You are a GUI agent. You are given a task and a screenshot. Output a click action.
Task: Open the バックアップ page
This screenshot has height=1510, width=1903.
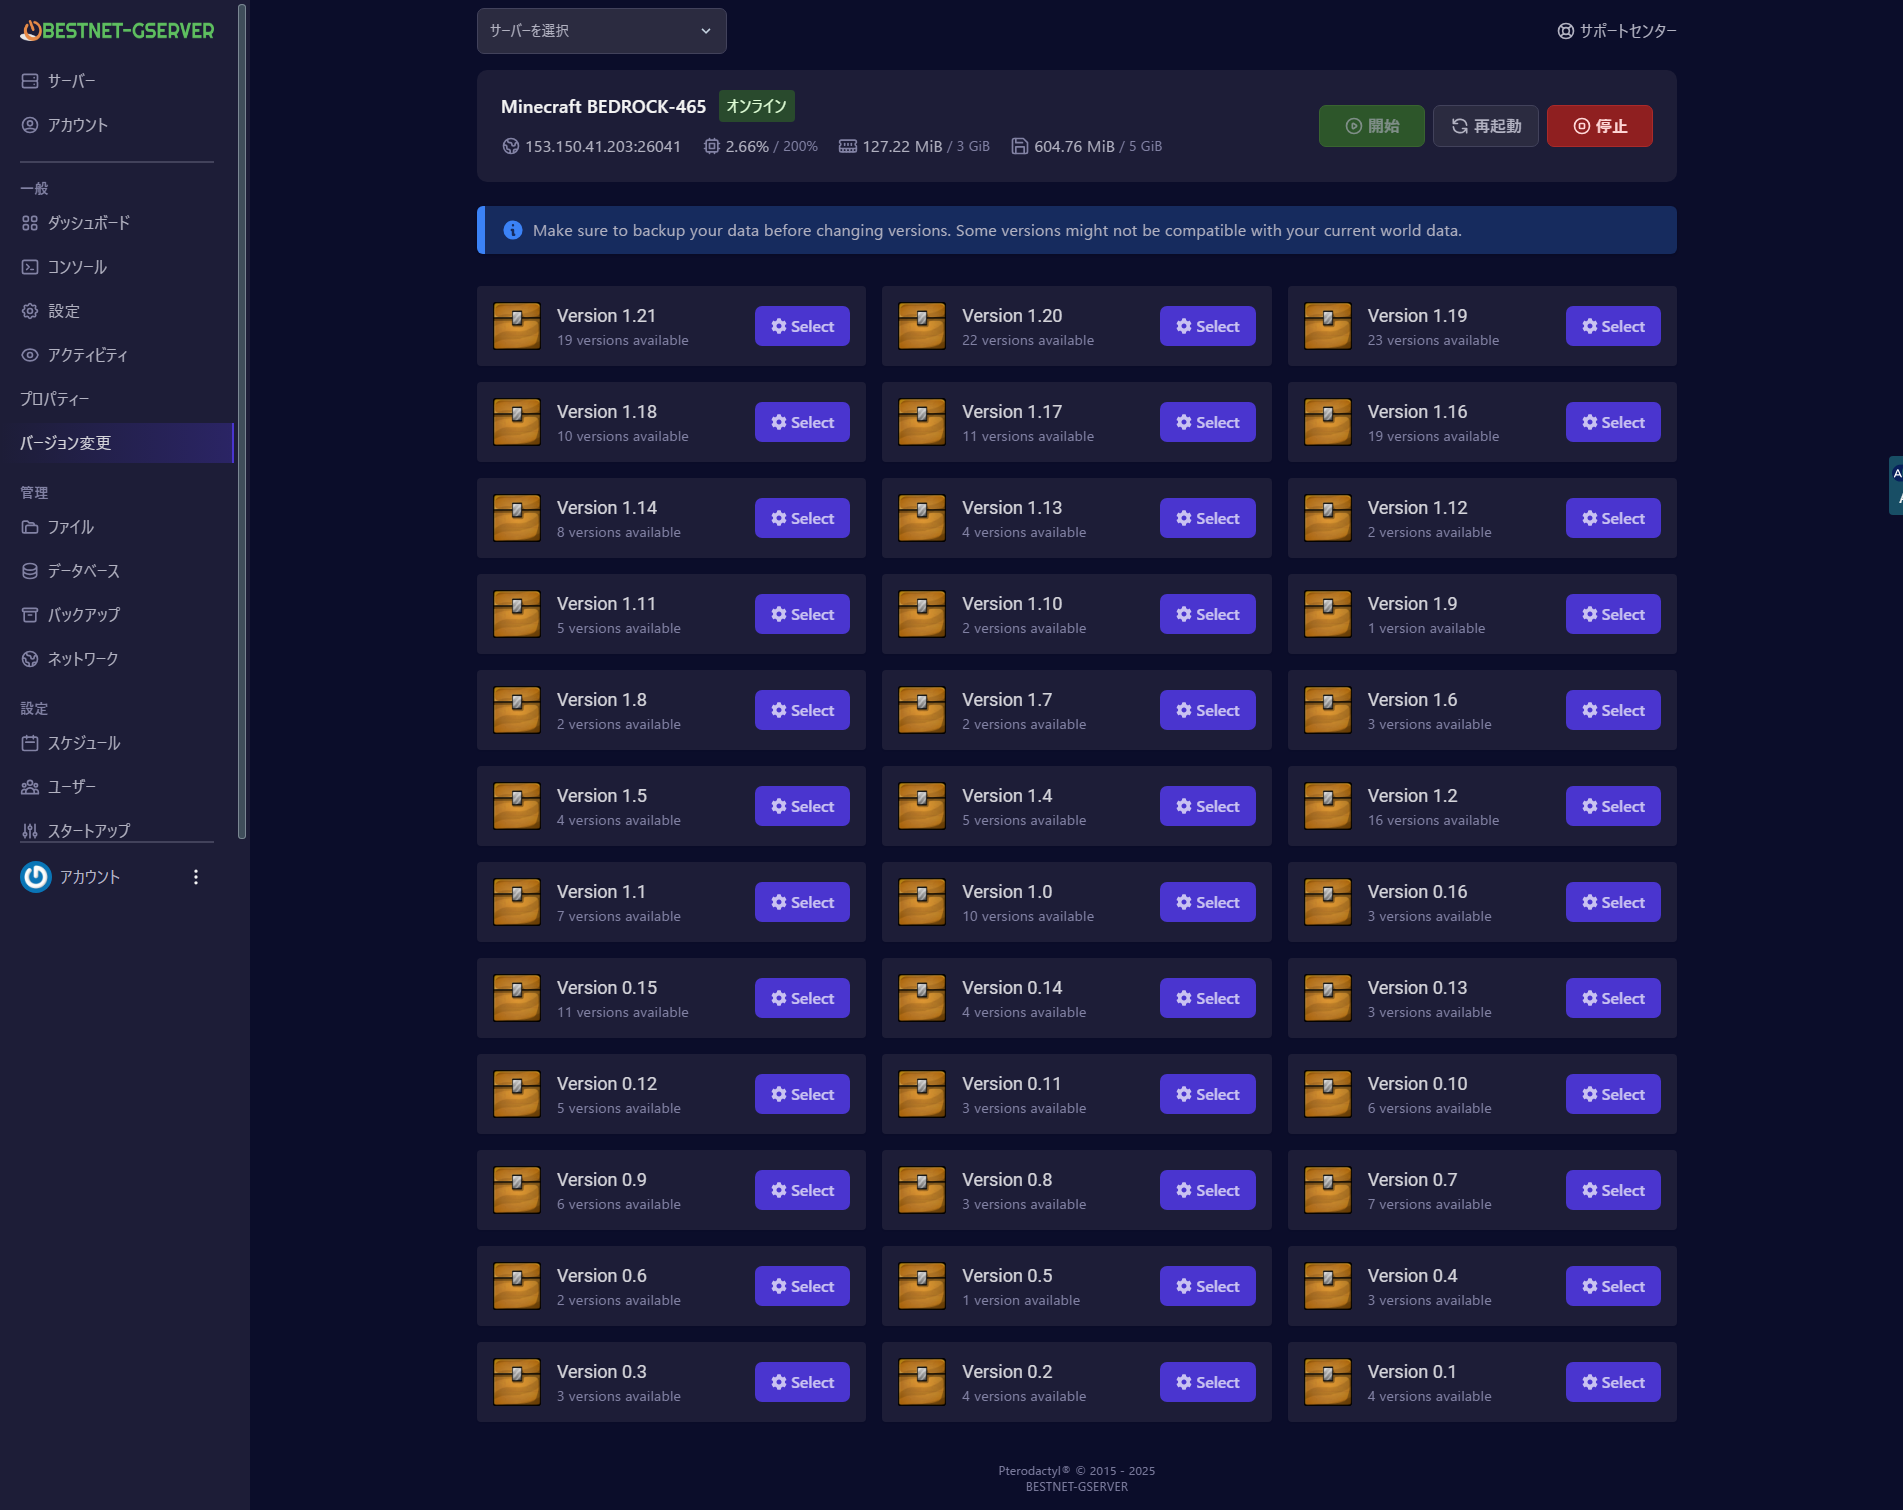coord(117,615)
